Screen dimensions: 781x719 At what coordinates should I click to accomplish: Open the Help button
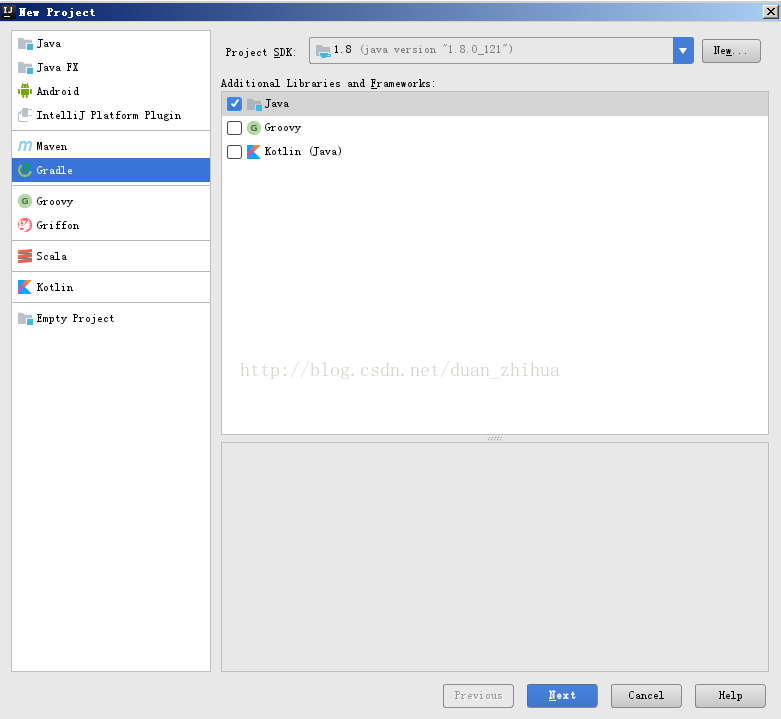[x=730, y=696]
